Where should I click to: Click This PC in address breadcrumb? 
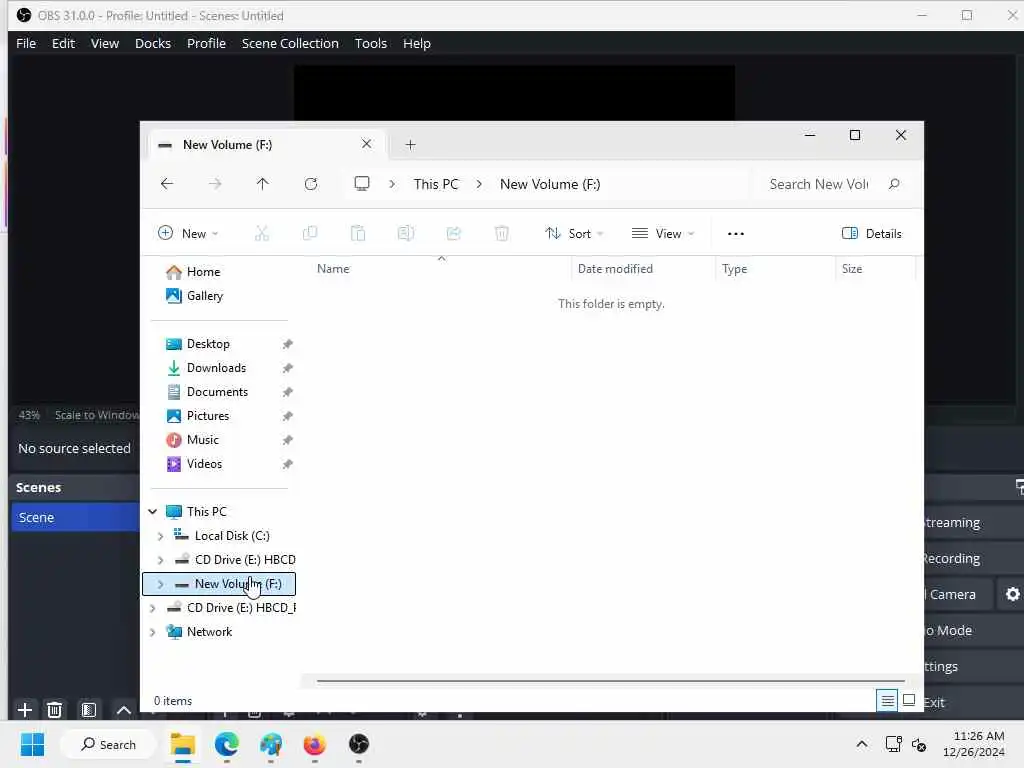click(436, 184)
